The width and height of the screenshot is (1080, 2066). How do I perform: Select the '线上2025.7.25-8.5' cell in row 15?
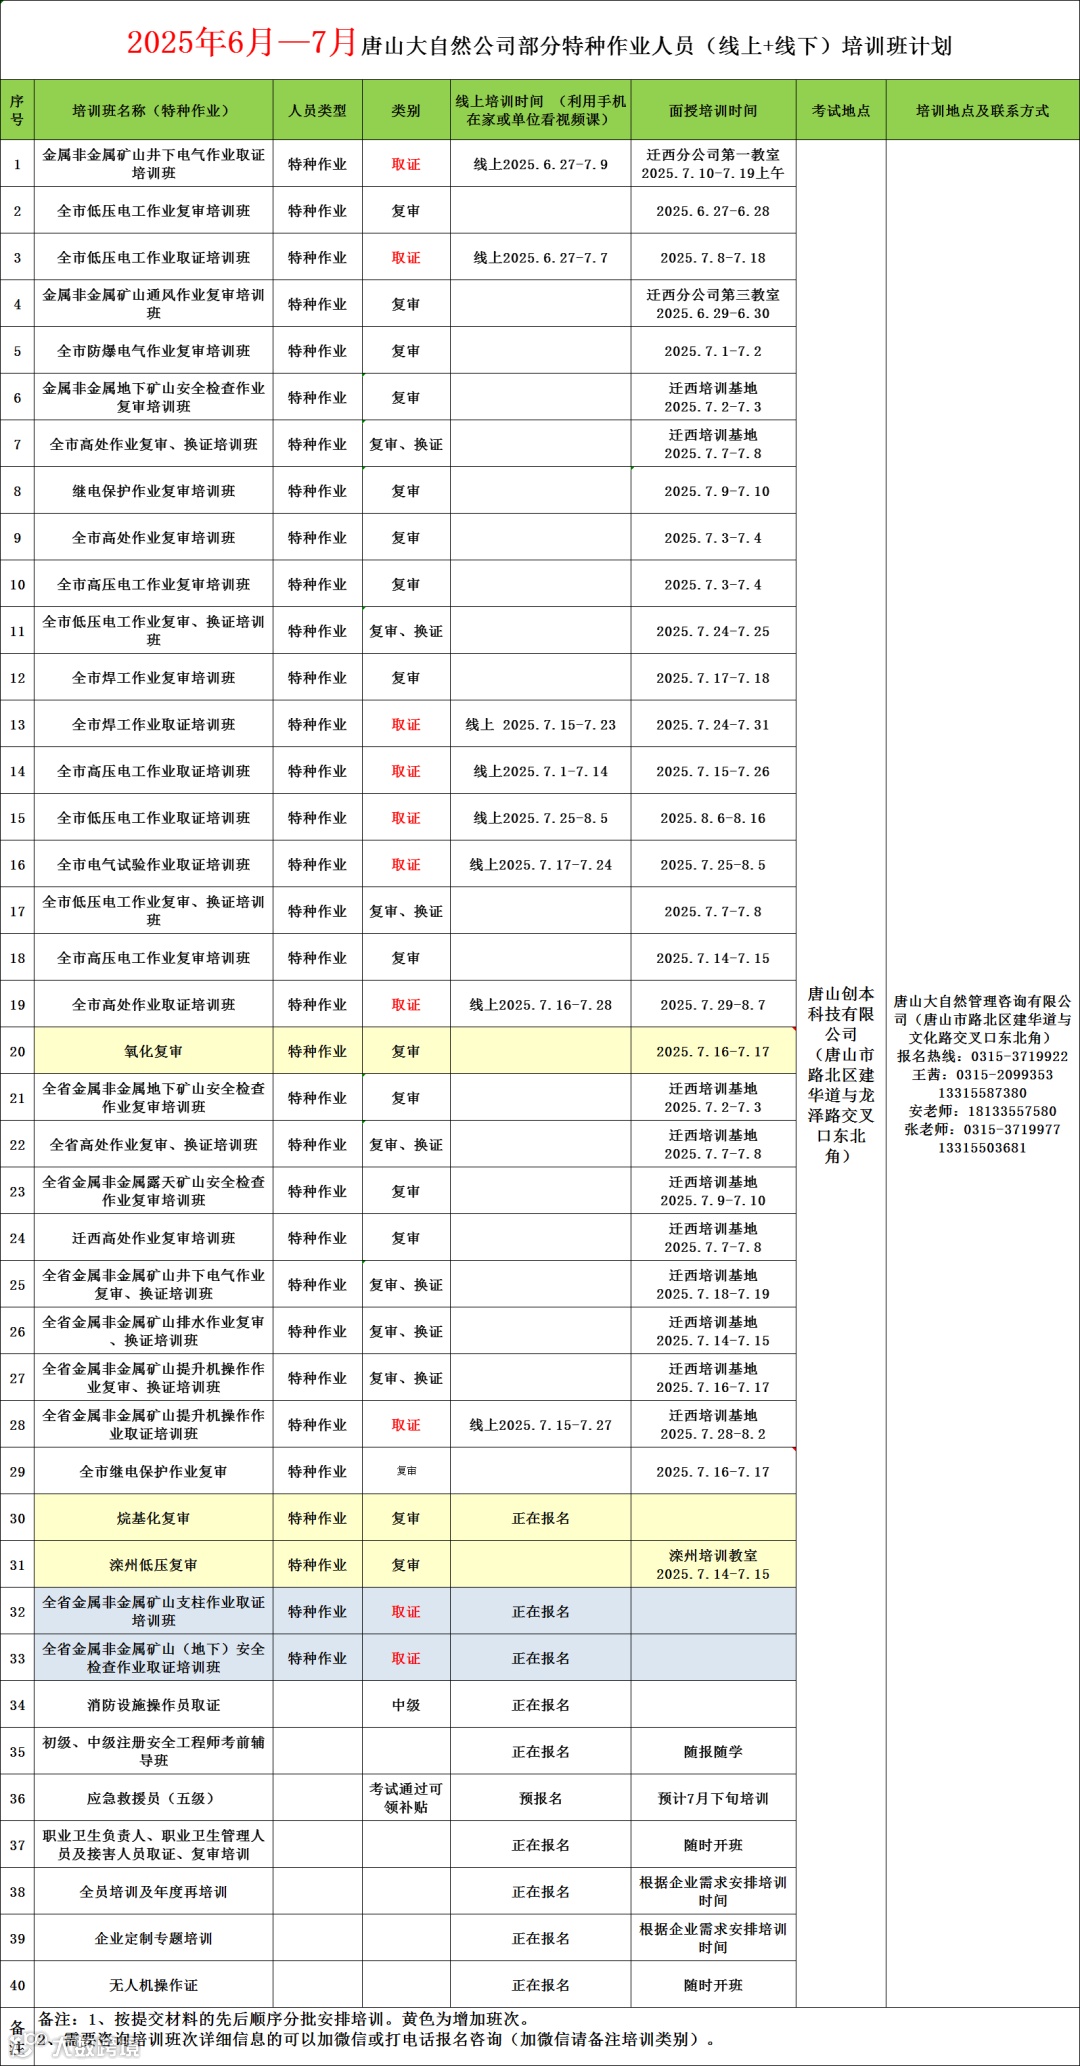[x=540, y=818]
